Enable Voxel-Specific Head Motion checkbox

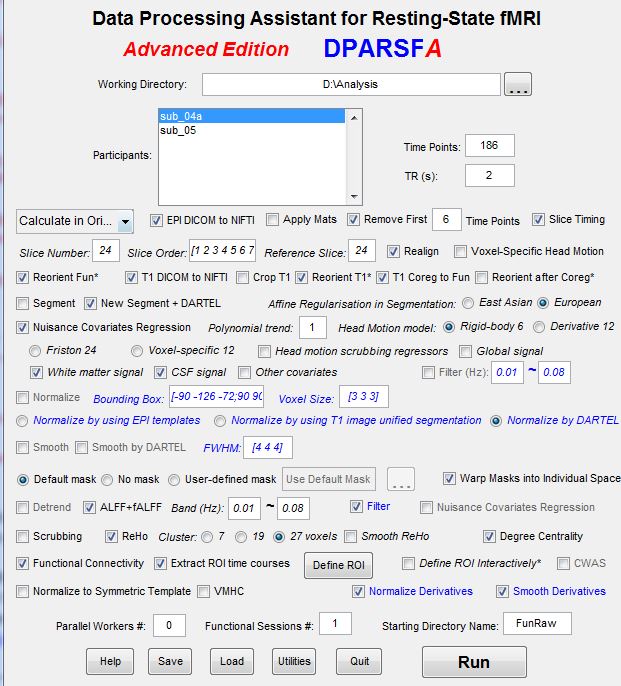coord(460,252)
